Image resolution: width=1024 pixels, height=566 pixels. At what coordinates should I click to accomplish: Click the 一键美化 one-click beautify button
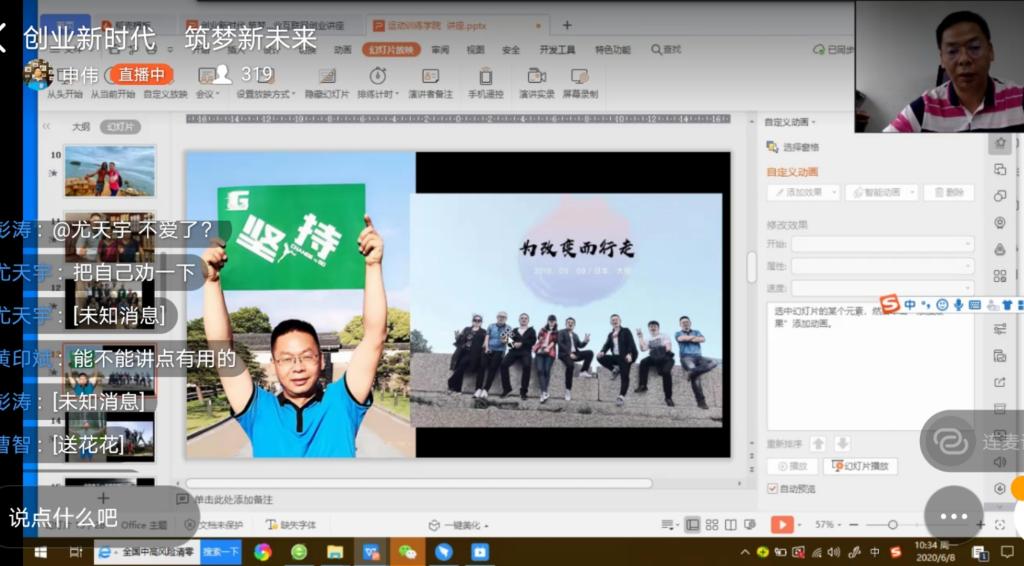455,525
